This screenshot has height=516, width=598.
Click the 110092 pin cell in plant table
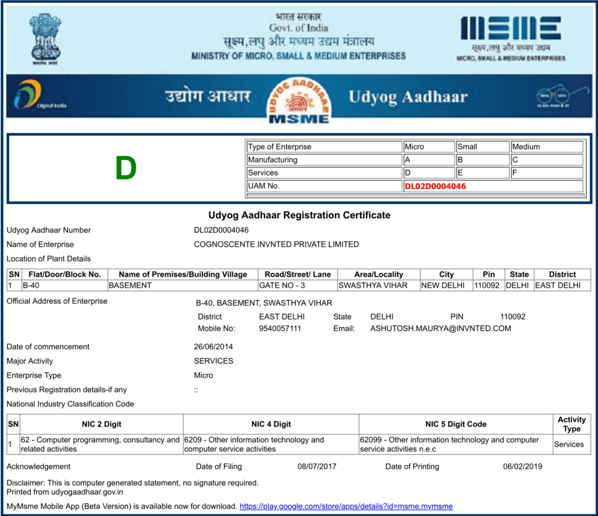(x=489, y=285)
